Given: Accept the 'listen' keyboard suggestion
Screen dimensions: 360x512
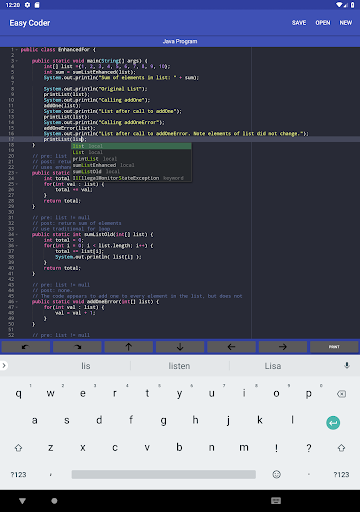Looking at the screenshot, I should coord(179,366).
